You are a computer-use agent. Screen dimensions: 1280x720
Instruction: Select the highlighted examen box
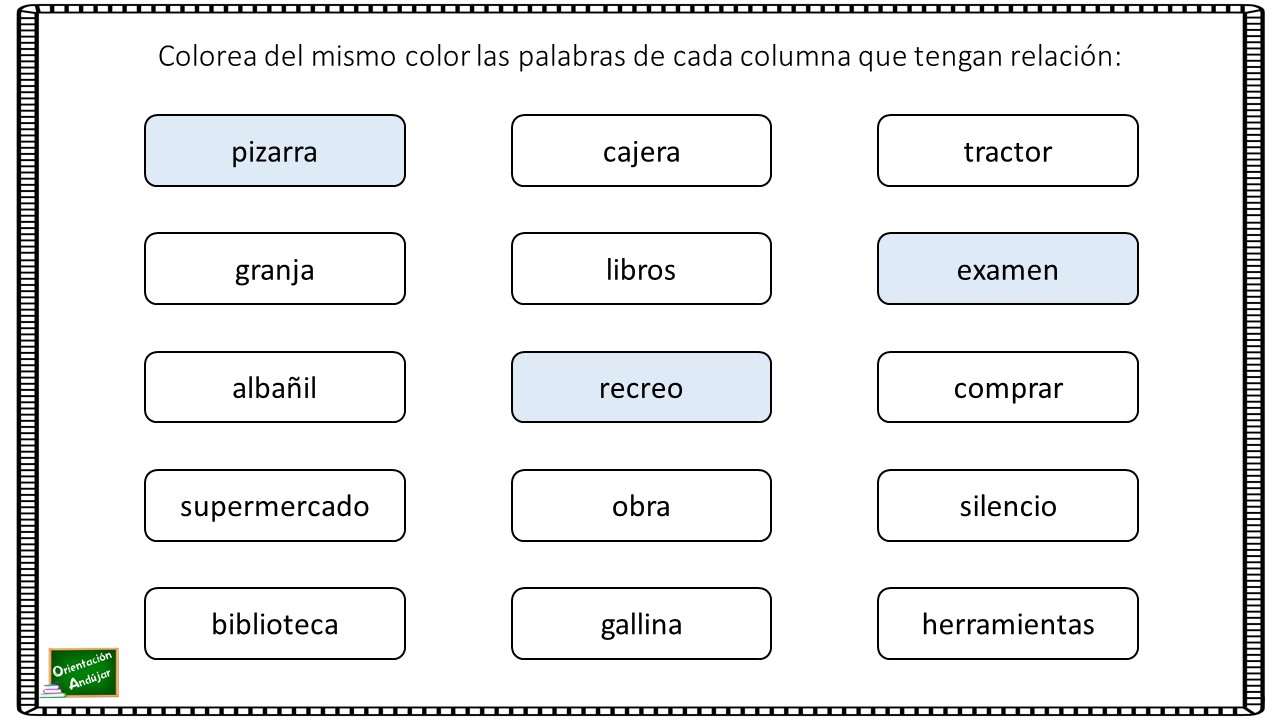point(1008,269)
